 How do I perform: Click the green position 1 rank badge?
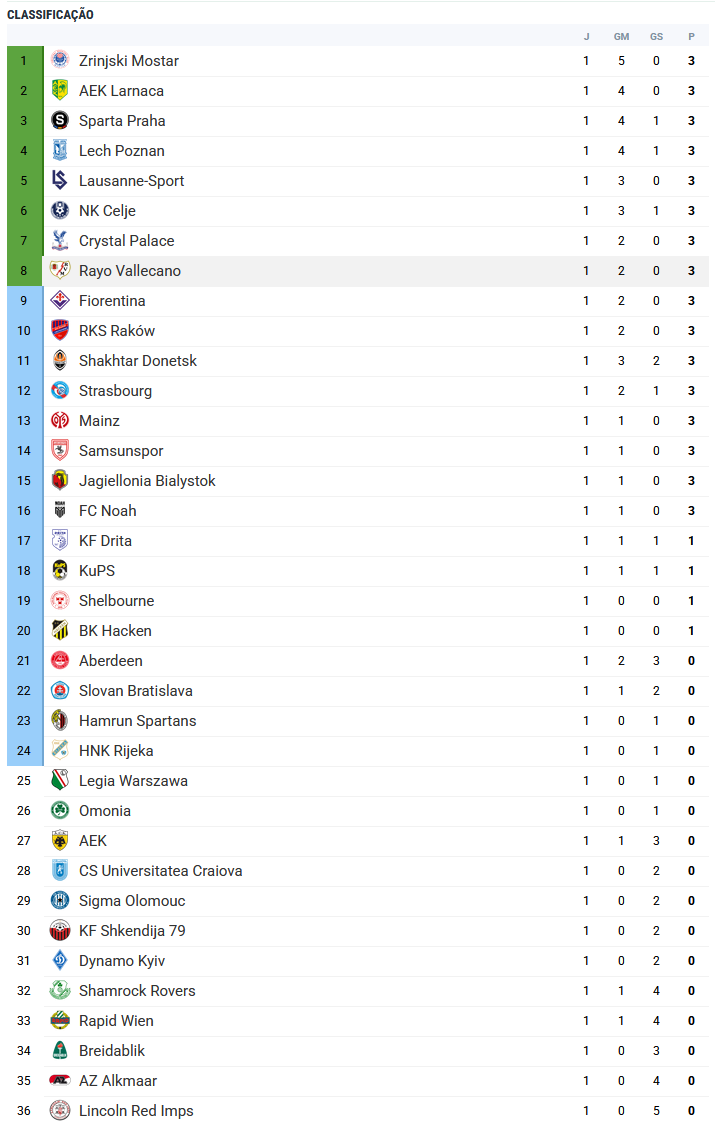24,61
